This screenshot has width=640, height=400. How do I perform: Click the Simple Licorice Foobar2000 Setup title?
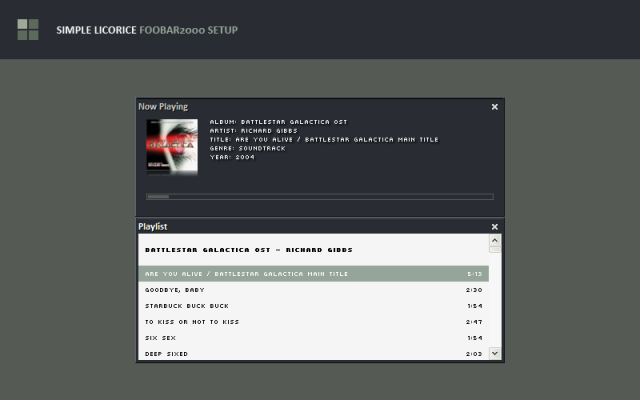(147, 30)
